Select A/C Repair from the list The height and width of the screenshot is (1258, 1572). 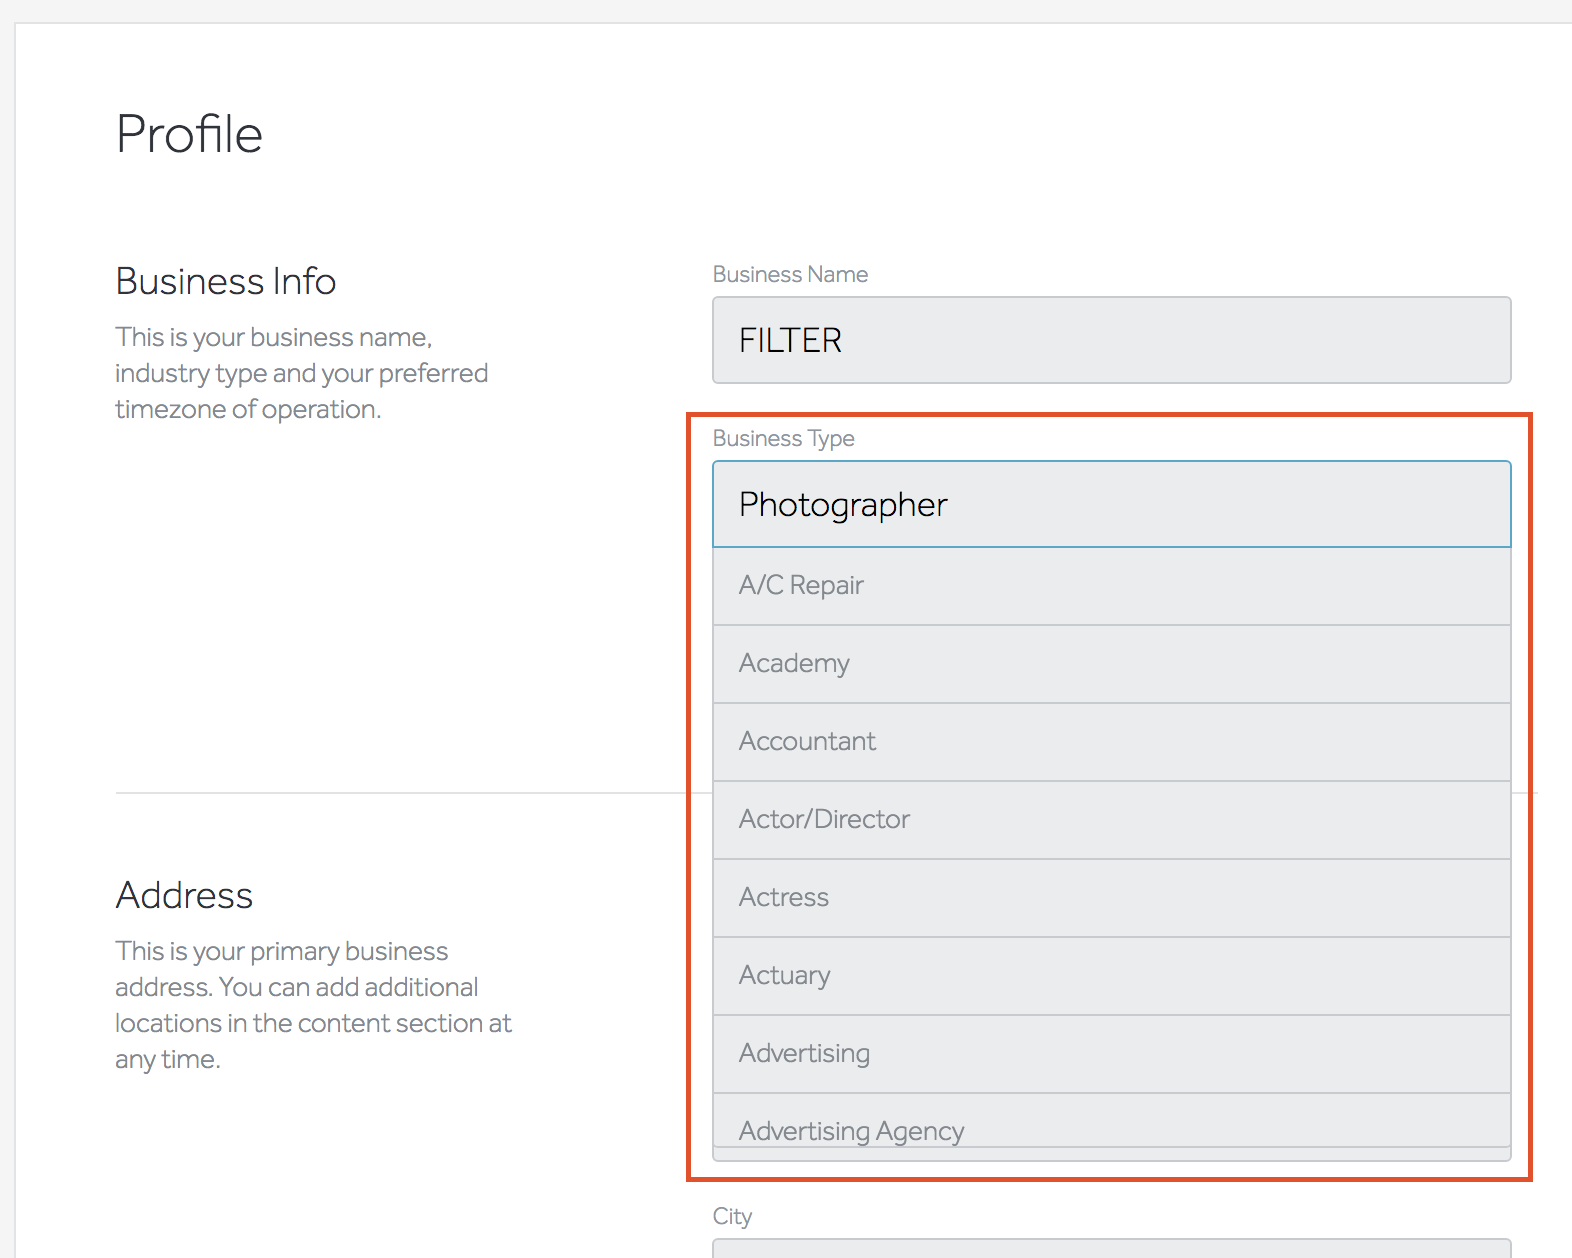click(x=1110, y=586)
